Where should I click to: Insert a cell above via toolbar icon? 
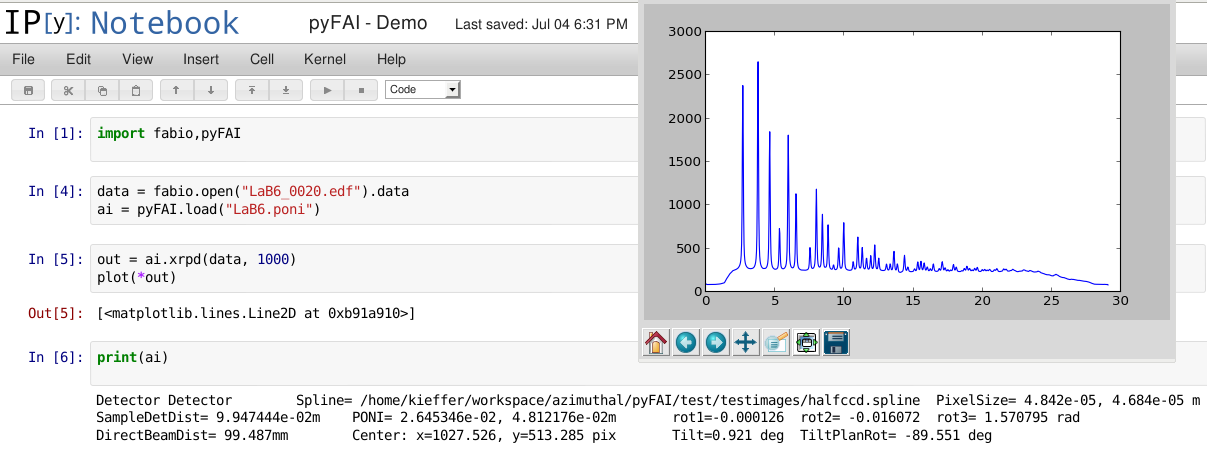point(252,90)
